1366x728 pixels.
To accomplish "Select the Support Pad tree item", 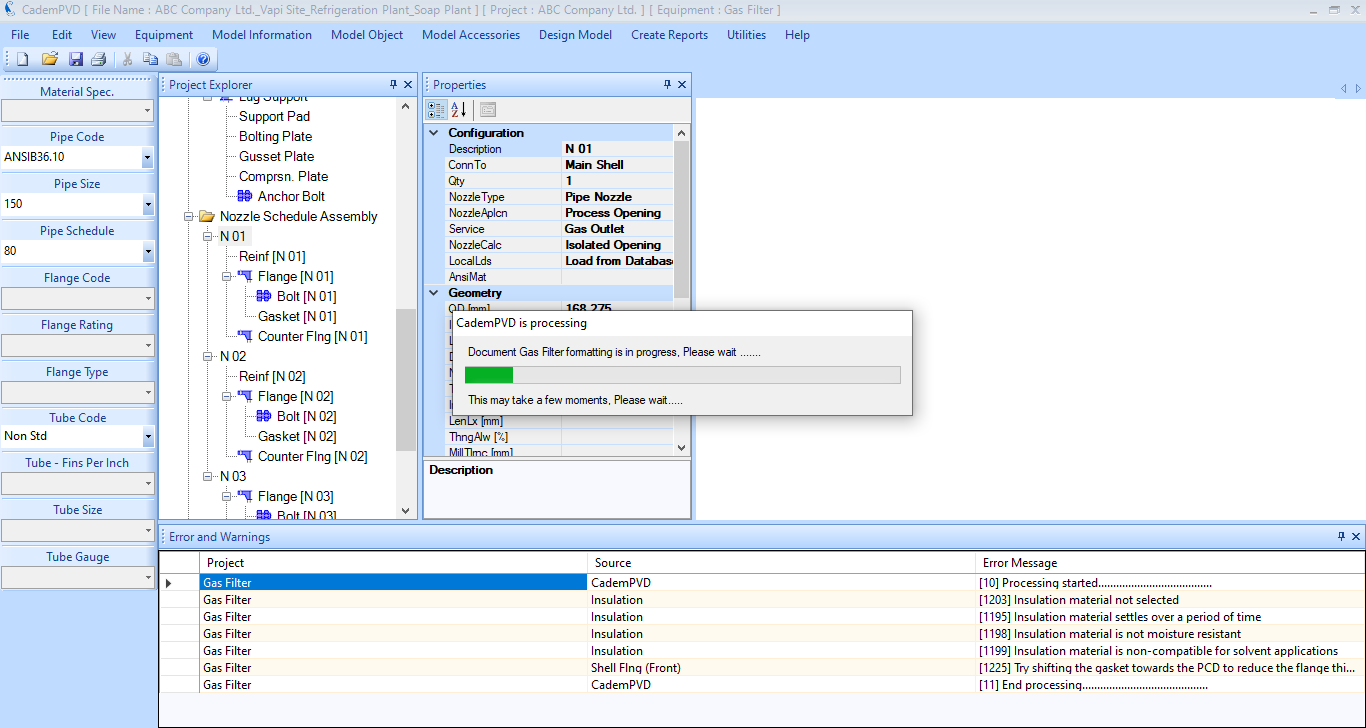I will pos(274,116).
